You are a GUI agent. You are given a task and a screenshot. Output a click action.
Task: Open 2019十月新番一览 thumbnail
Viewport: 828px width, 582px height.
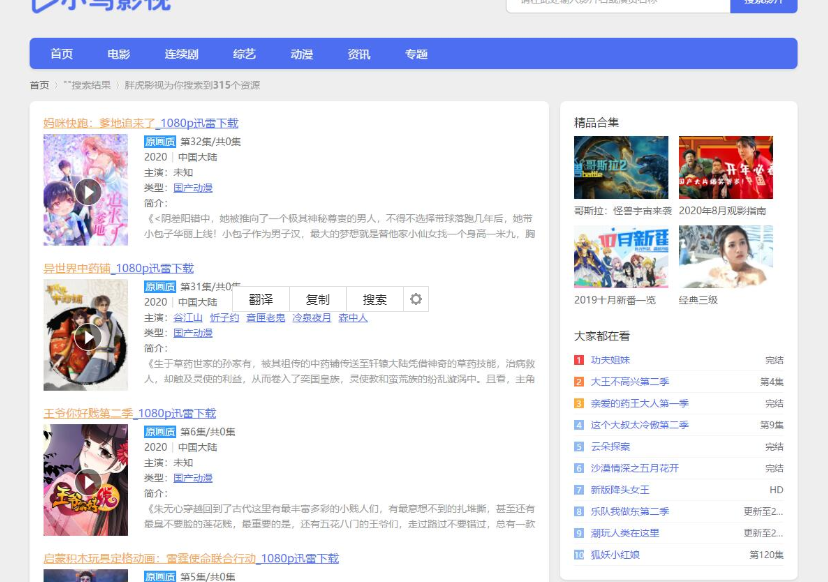(x=621, y=257)
